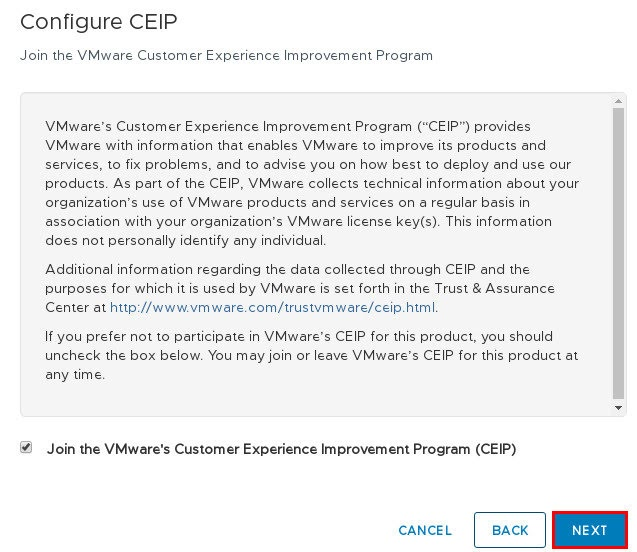Click the scrollbar up arrow in CEIP text
Viewport: 637px width, 552px height.
coord(618,101)
